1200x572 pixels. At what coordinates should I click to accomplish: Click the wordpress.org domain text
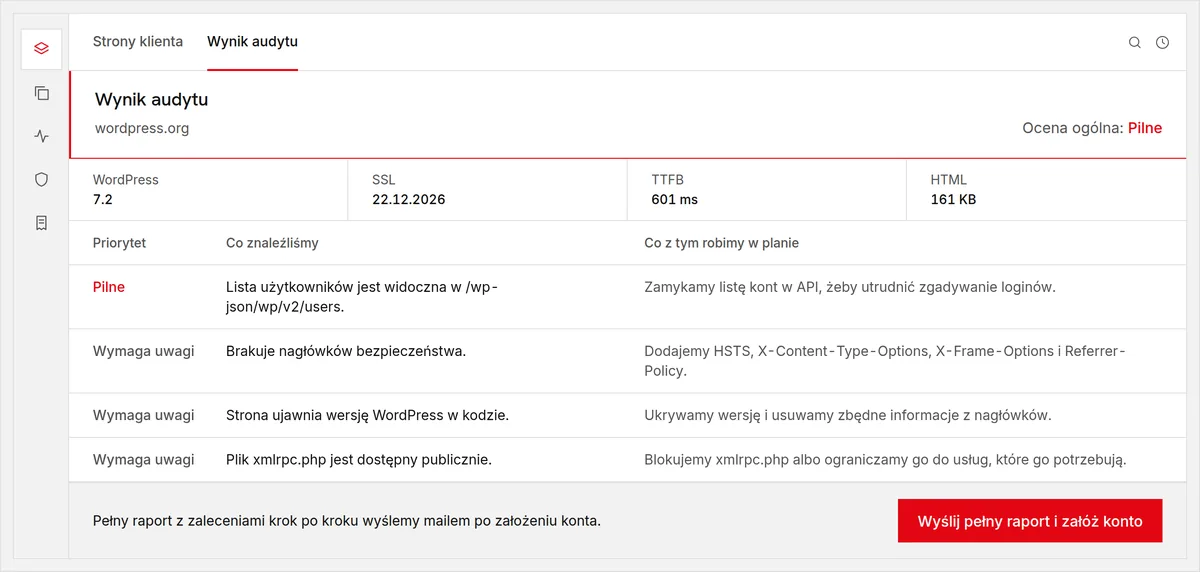[x=141, y=128]
